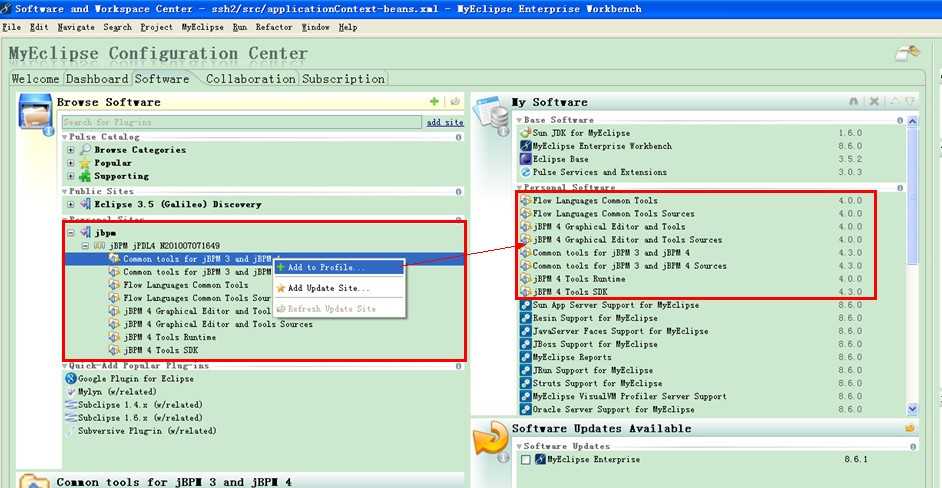Switch to the Welcome tab
Viewport: 942px width, 488px height.
pyautogui.click(x=35, y=79)
